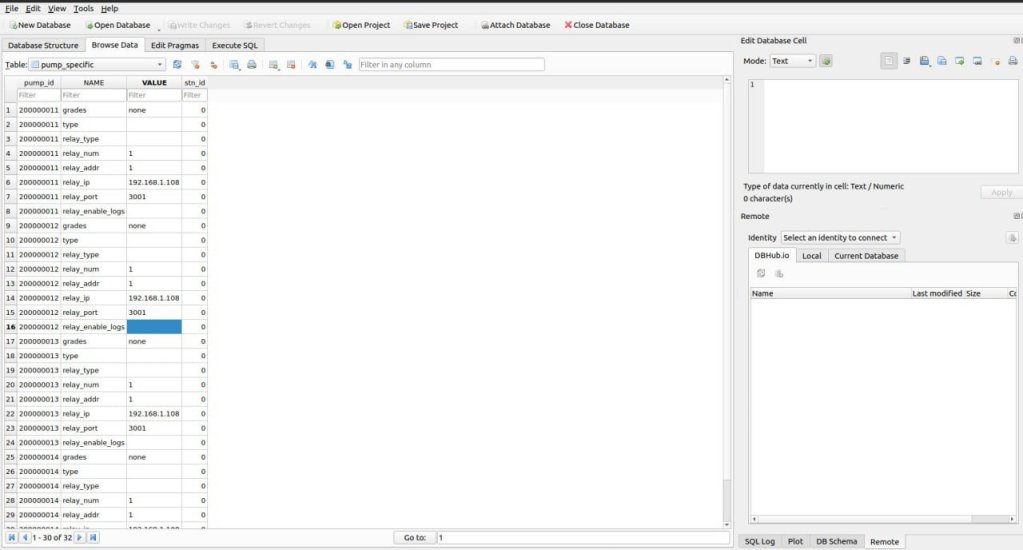The height and width of the screenshot is (550, 1023).
Task: Switch to the DB Schema tab
Action: click(x=836, y=541)
